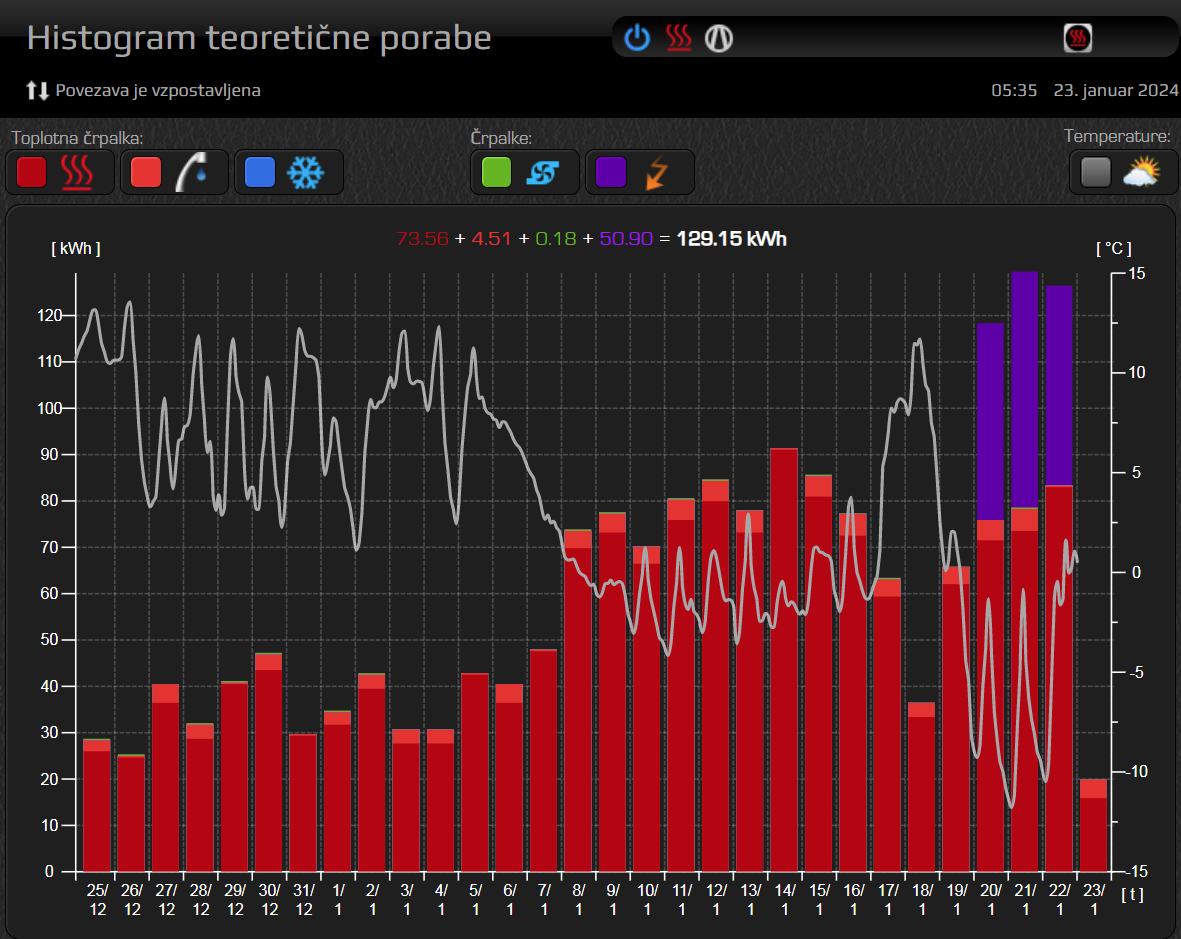Toggle the dark red heating series swatch
The width and height of the screenshot is (1181, 939).
(32, 172)
